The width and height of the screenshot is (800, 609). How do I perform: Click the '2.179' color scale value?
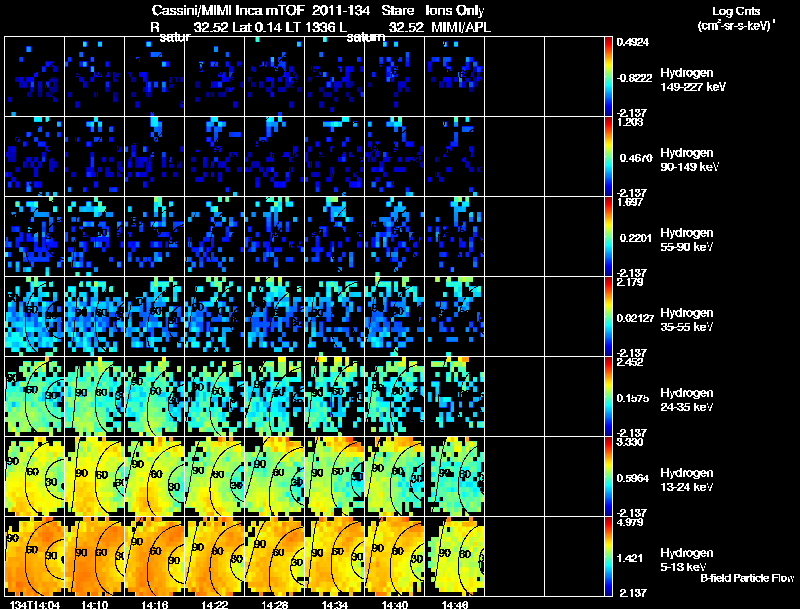pos(630,282)
